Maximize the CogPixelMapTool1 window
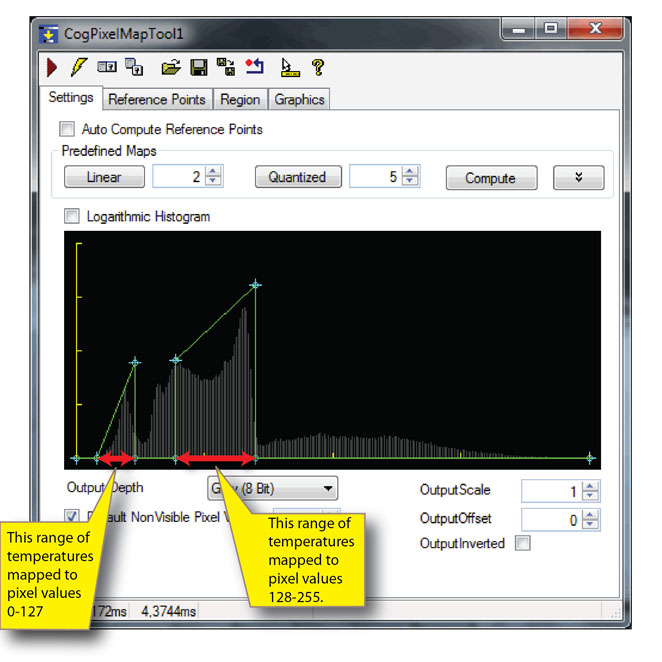The width and height of the screenshot is (662, 662). coord(551,29)
